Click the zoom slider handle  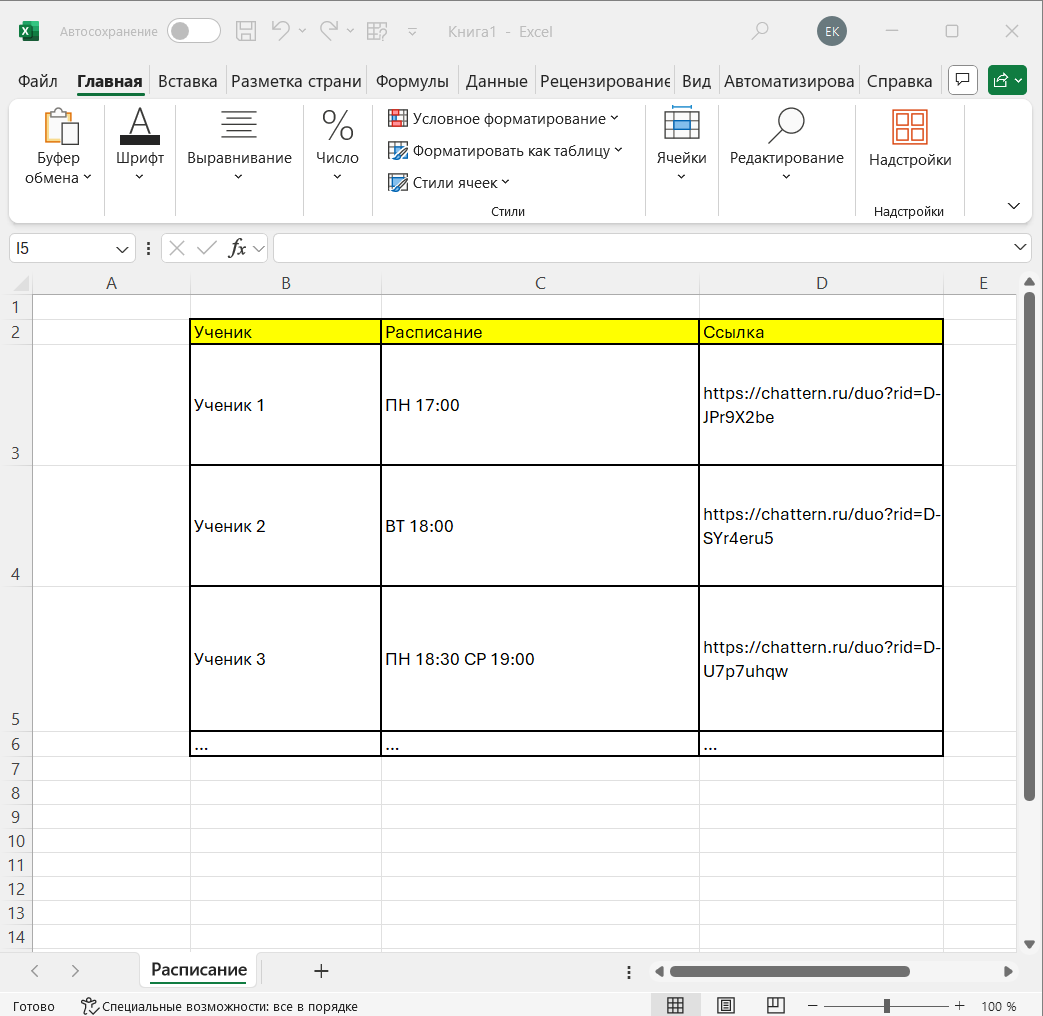pos(886,1005)
